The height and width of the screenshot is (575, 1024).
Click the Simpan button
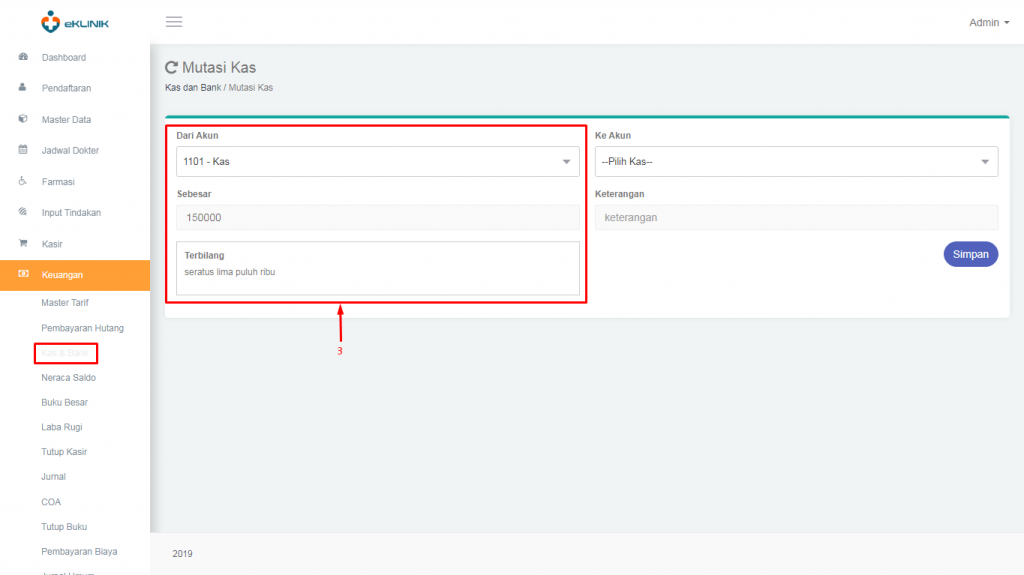[970, 254]
